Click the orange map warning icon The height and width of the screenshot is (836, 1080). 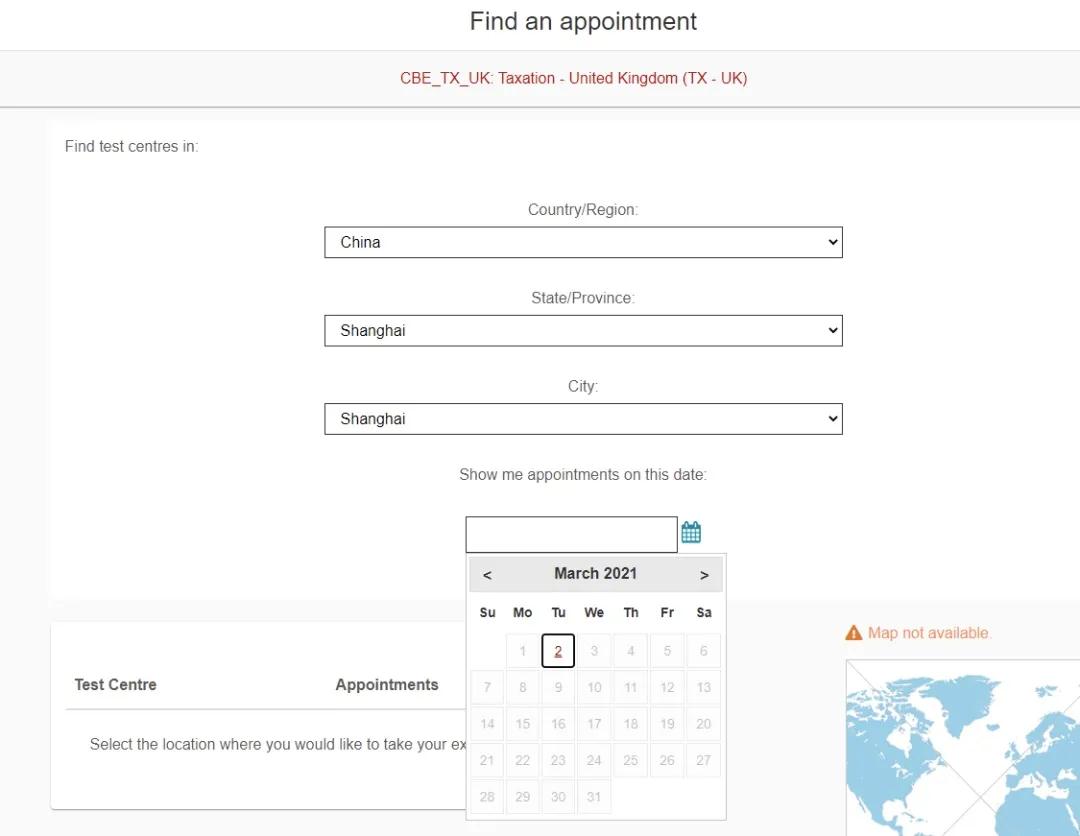click(x=853, y=633)
